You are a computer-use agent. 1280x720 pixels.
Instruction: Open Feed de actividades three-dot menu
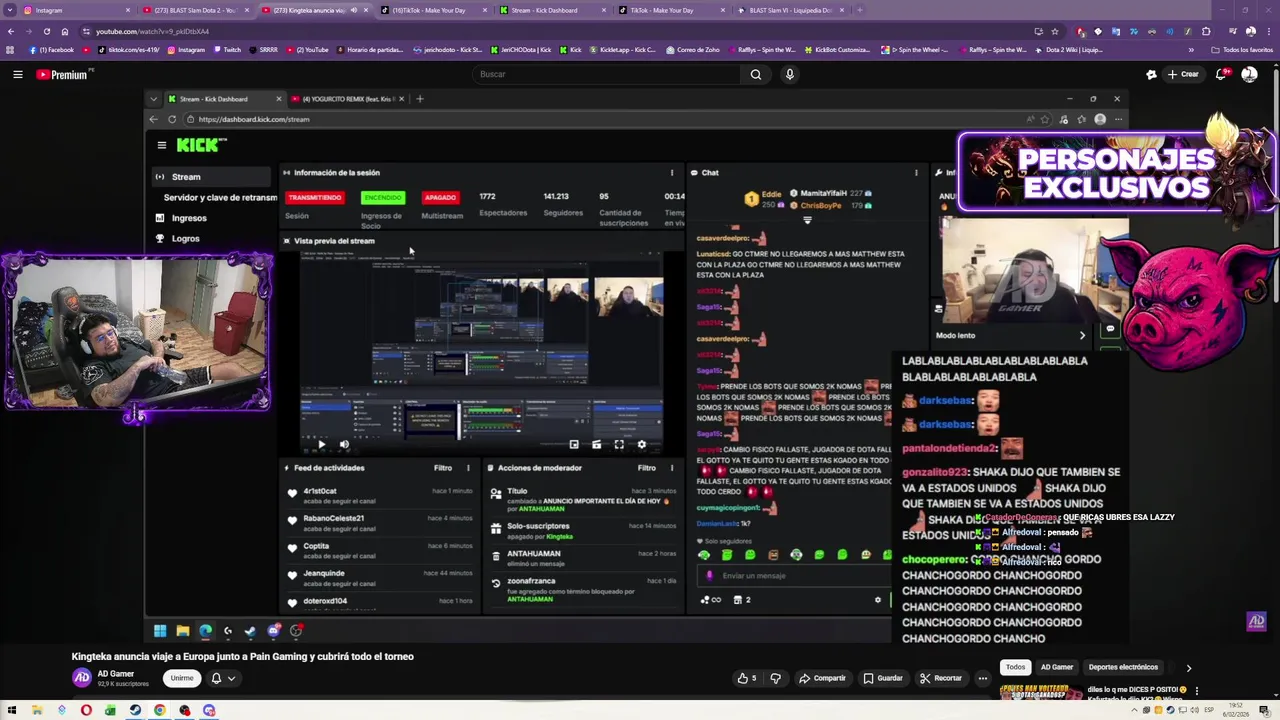point(467,468)
